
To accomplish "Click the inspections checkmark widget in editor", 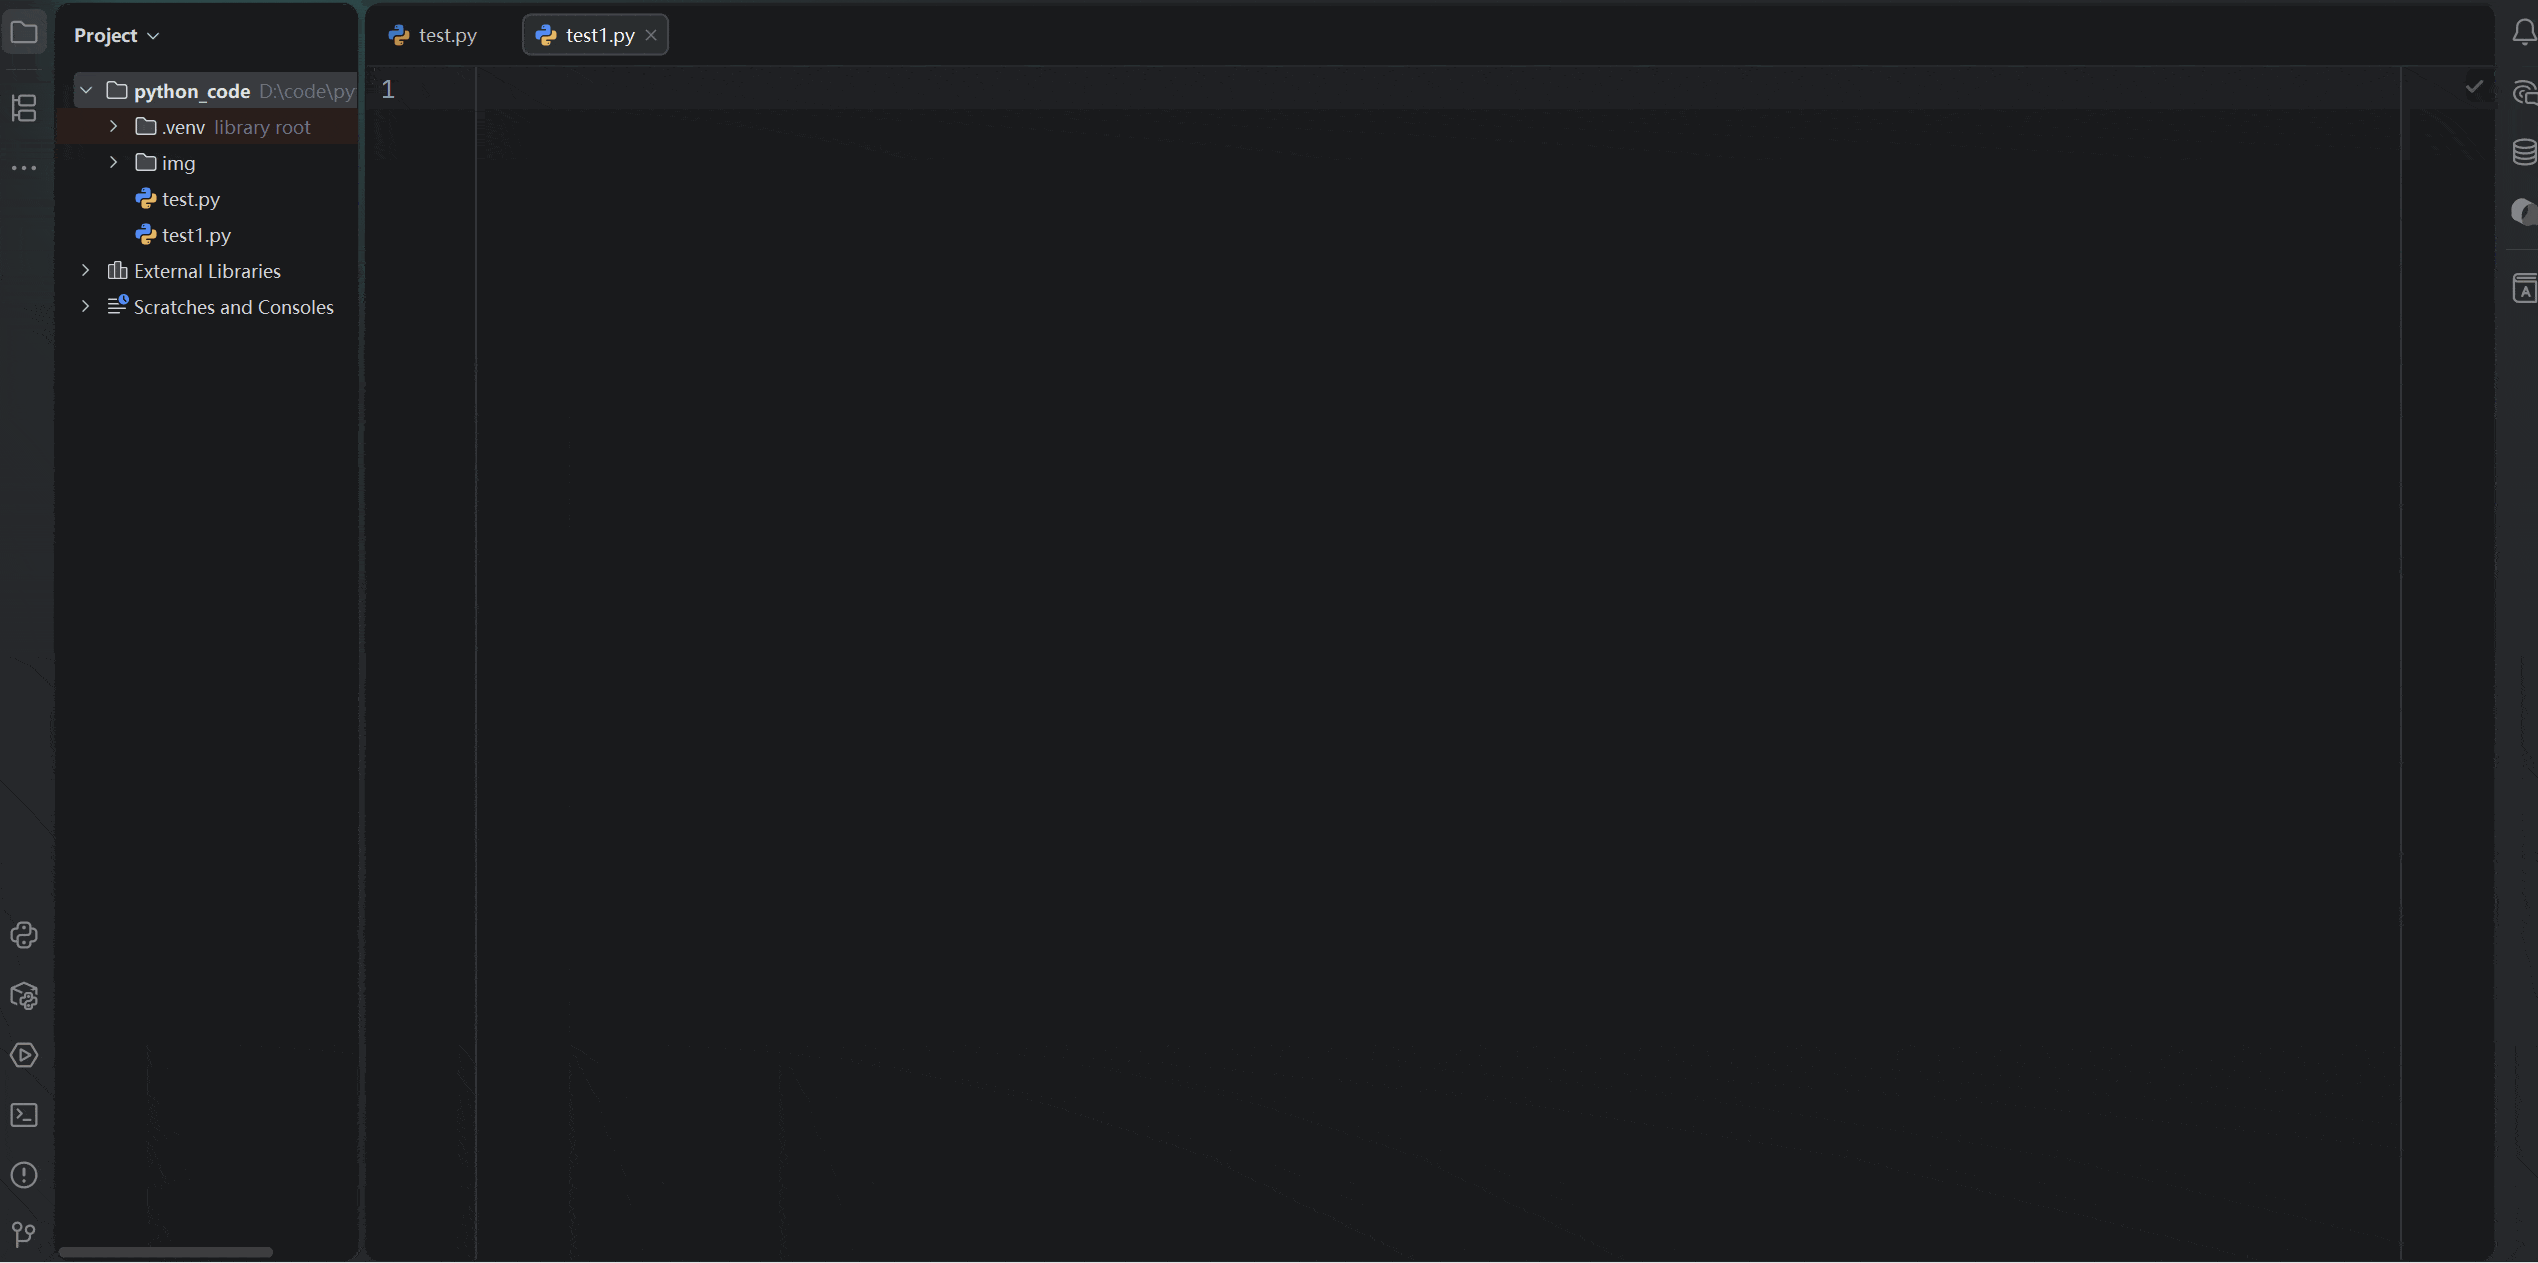I will click(x=2474, y=87).
